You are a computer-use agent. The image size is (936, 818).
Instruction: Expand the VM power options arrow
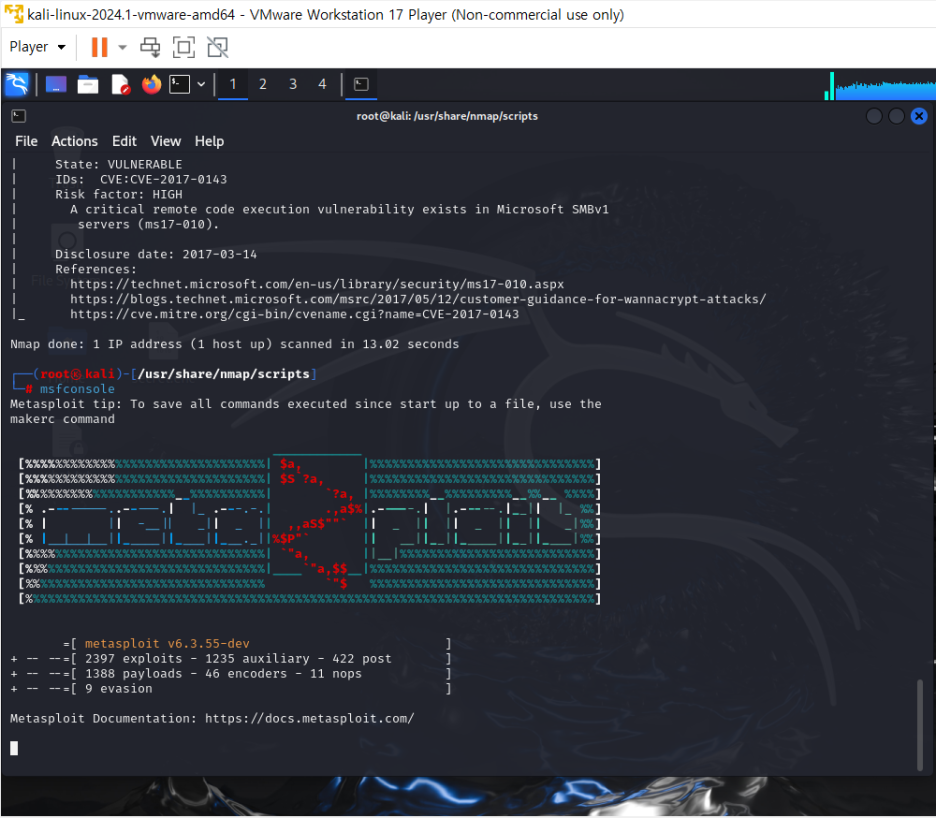[122, 47]
